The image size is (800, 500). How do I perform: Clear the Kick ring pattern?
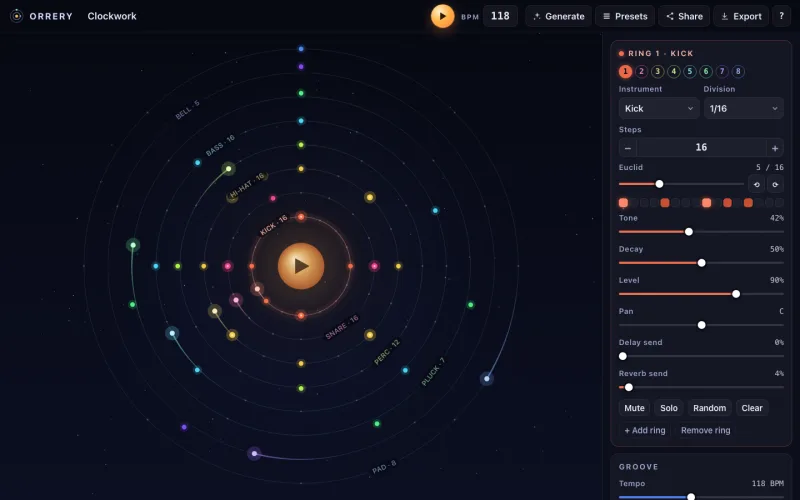tap(752, 408)
